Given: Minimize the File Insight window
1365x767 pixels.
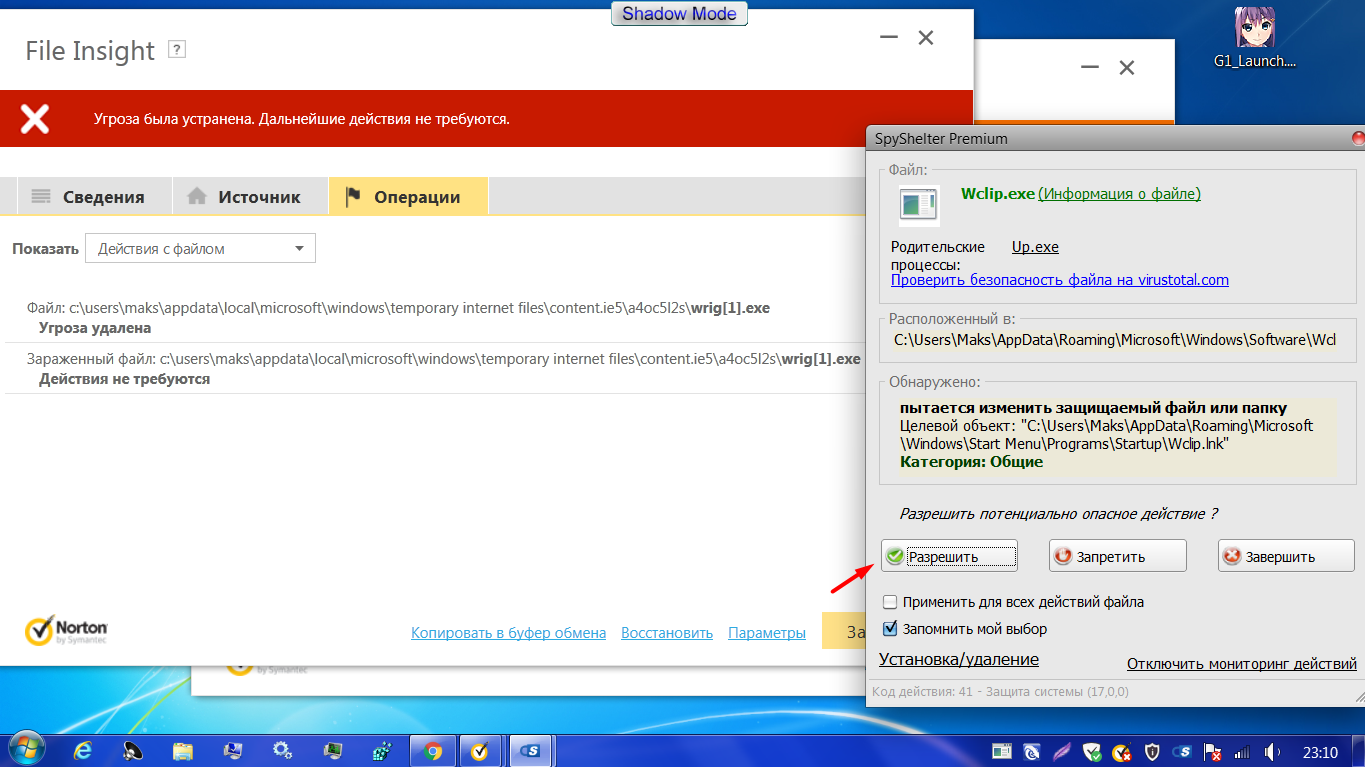Looking at the screenshot, I should [x=888, y=38].
